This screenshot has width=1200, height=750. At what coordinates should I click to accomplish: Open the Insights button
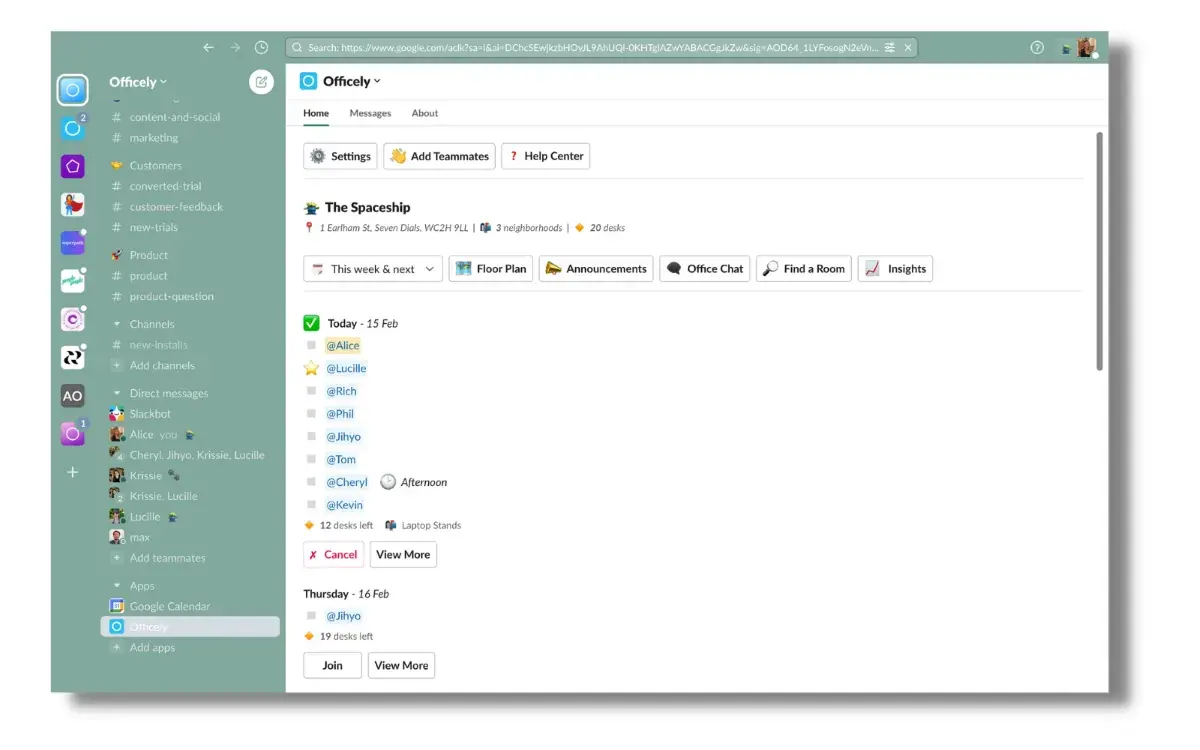(895, 269)
